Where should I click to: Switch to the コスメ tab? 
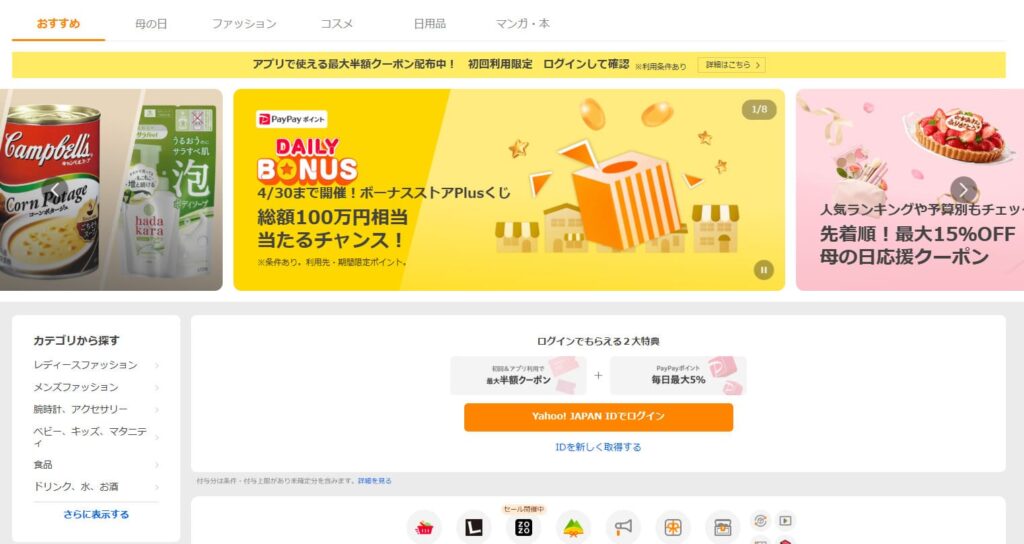[336, 24]
